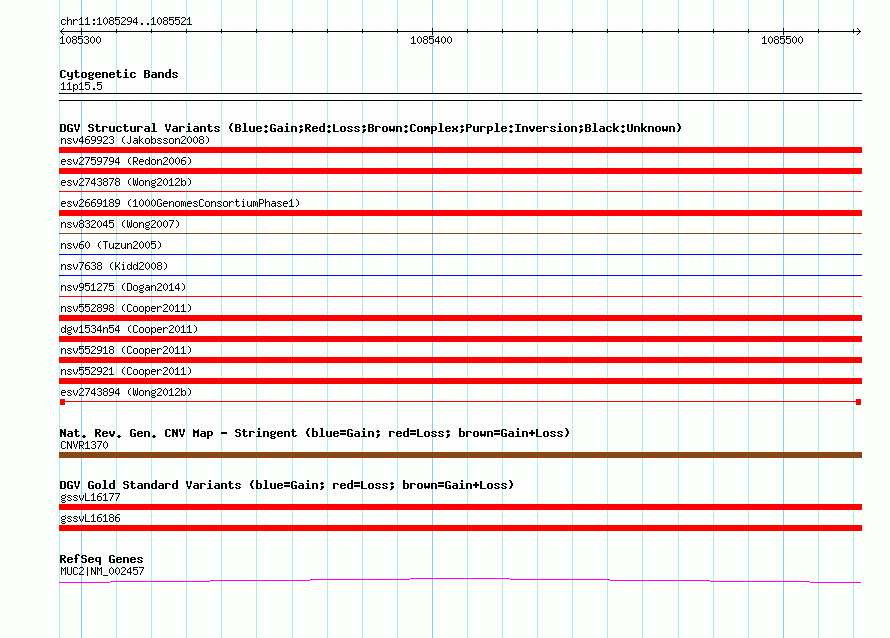Click the magenta MUC2 gene line
Image resolution: width=890 pixels, height=638 pixels.
tap(460, 580)
